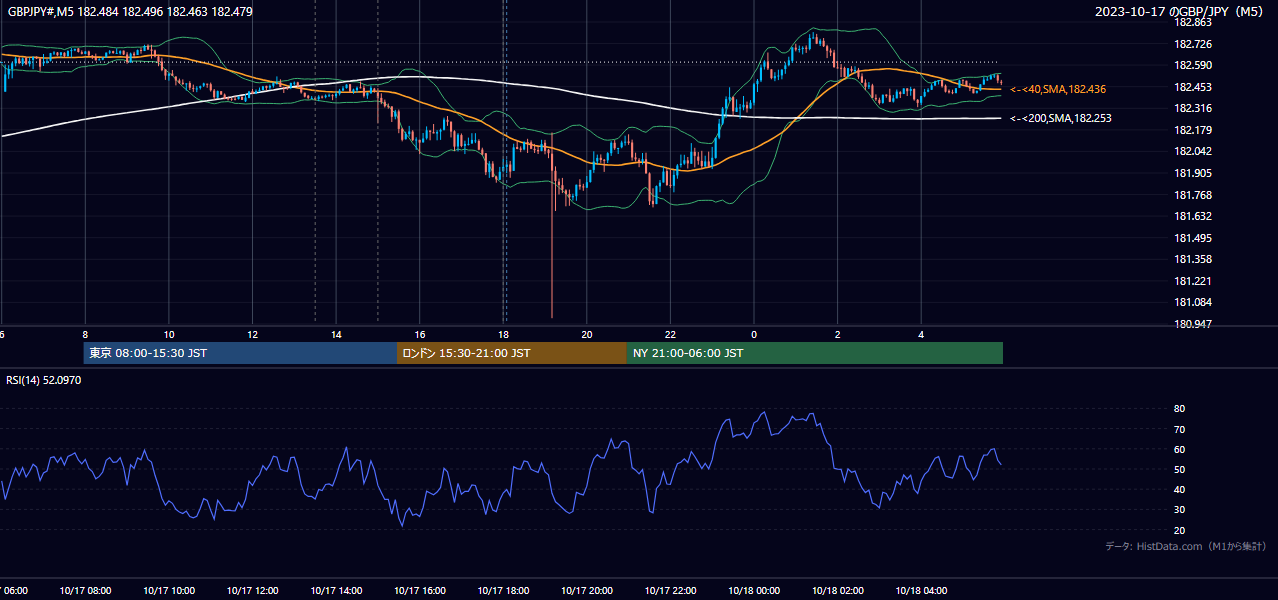
Task: Click RSI scale value 30
Action: pos(1179,509)
